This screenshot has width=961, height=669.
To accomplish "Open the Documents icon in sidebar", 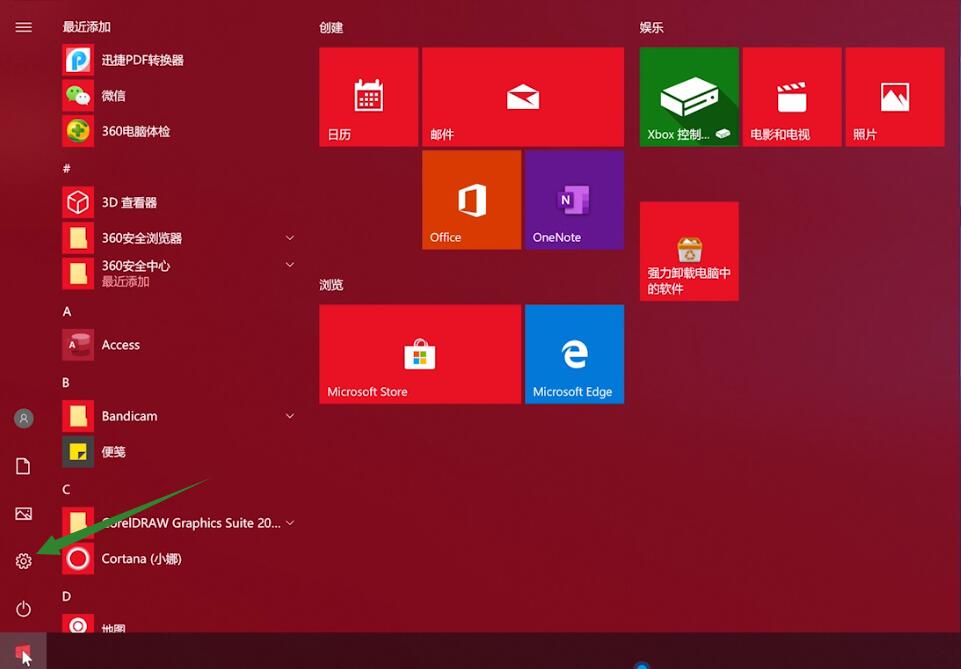I will (x=23, y=466).
